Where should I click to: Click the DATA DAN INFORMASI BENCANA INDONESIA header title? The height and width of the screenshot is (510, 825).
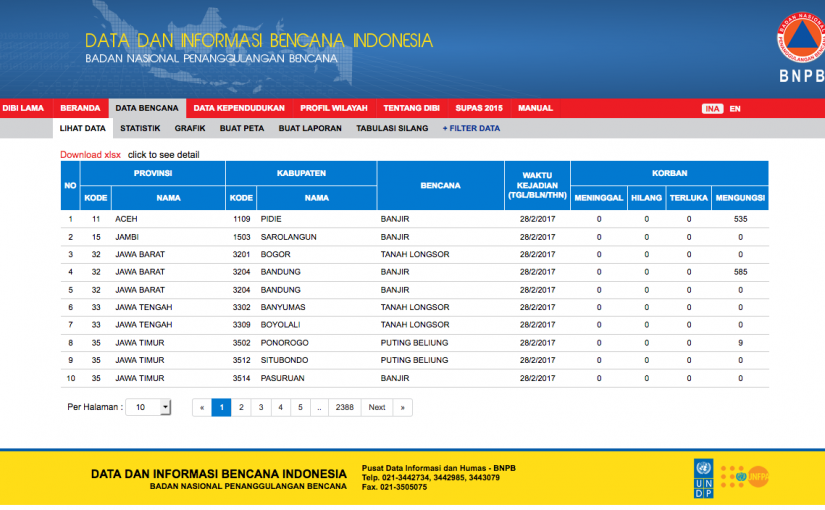pos(259,41)
